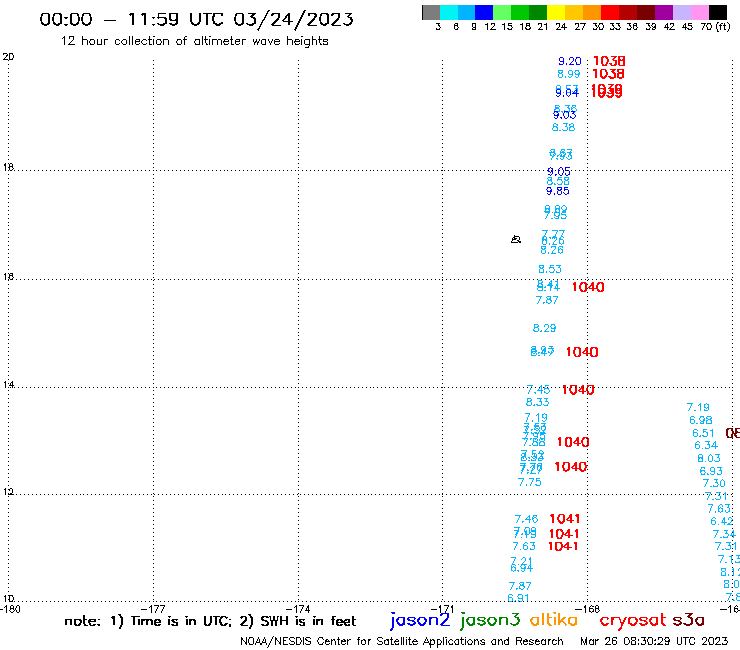Image resolution: width=740 pixels, height=650 pixels.
Task: Click the wave height reading 8.53
Action: tap(550, 270)
